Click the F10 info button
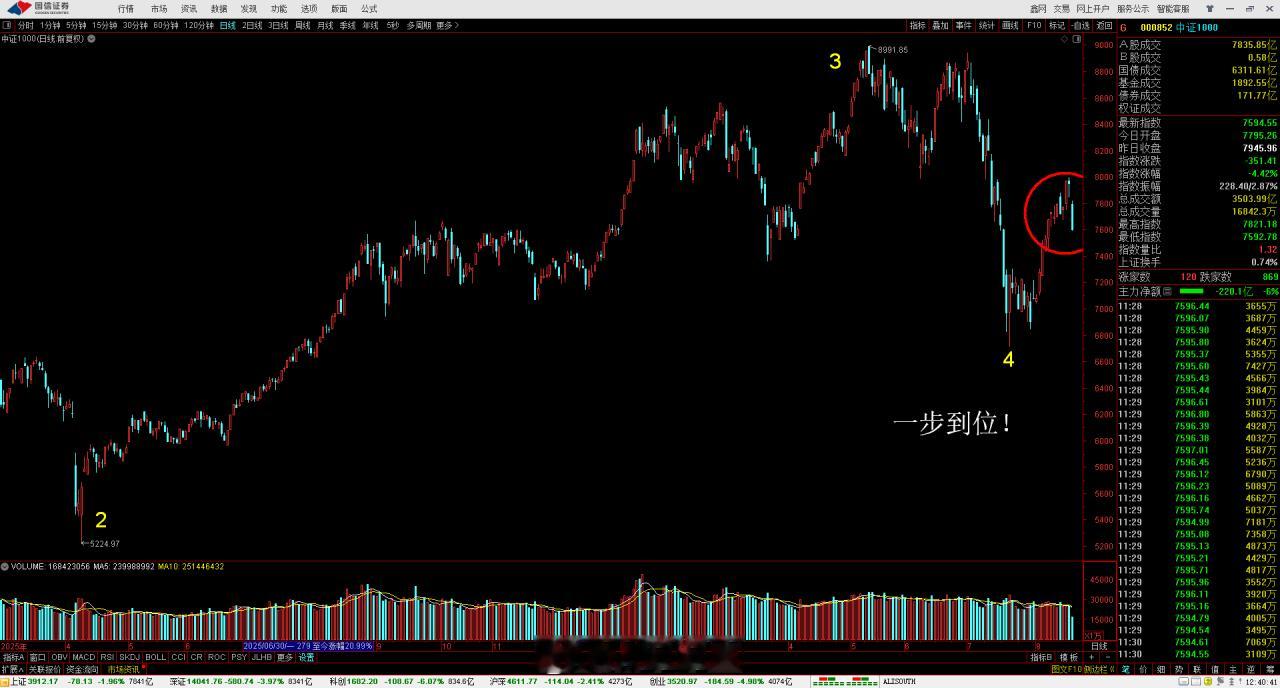Viewport: 1280px width, 688px height. point(1034,25)
